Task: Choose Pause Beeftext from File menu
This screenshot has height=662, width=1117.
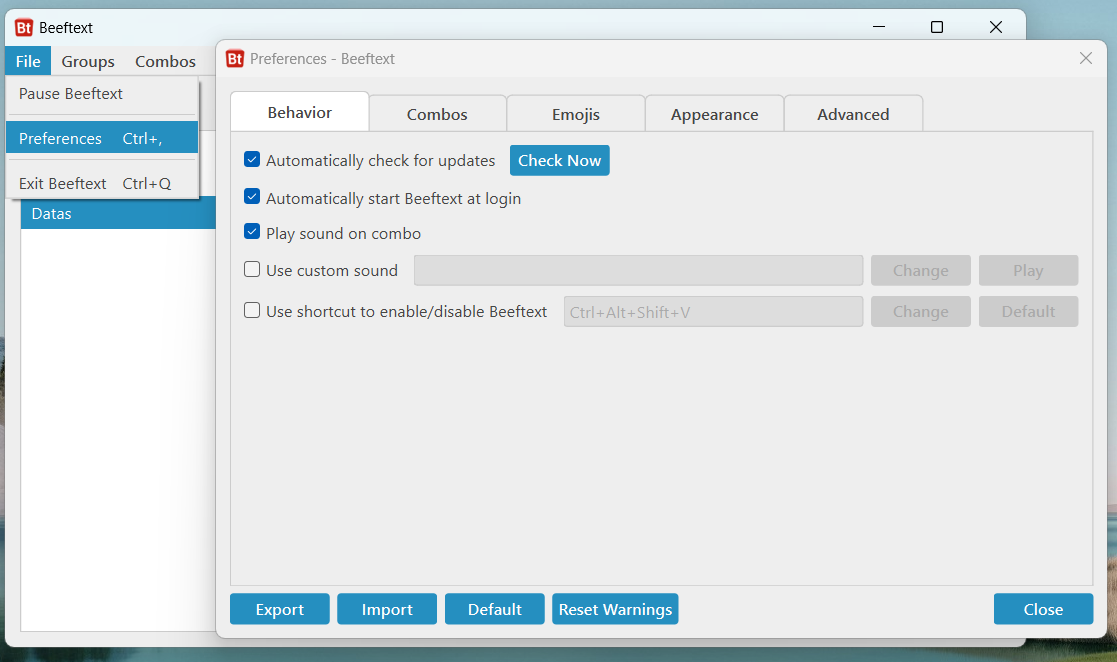Action: (x=71, y=94)
